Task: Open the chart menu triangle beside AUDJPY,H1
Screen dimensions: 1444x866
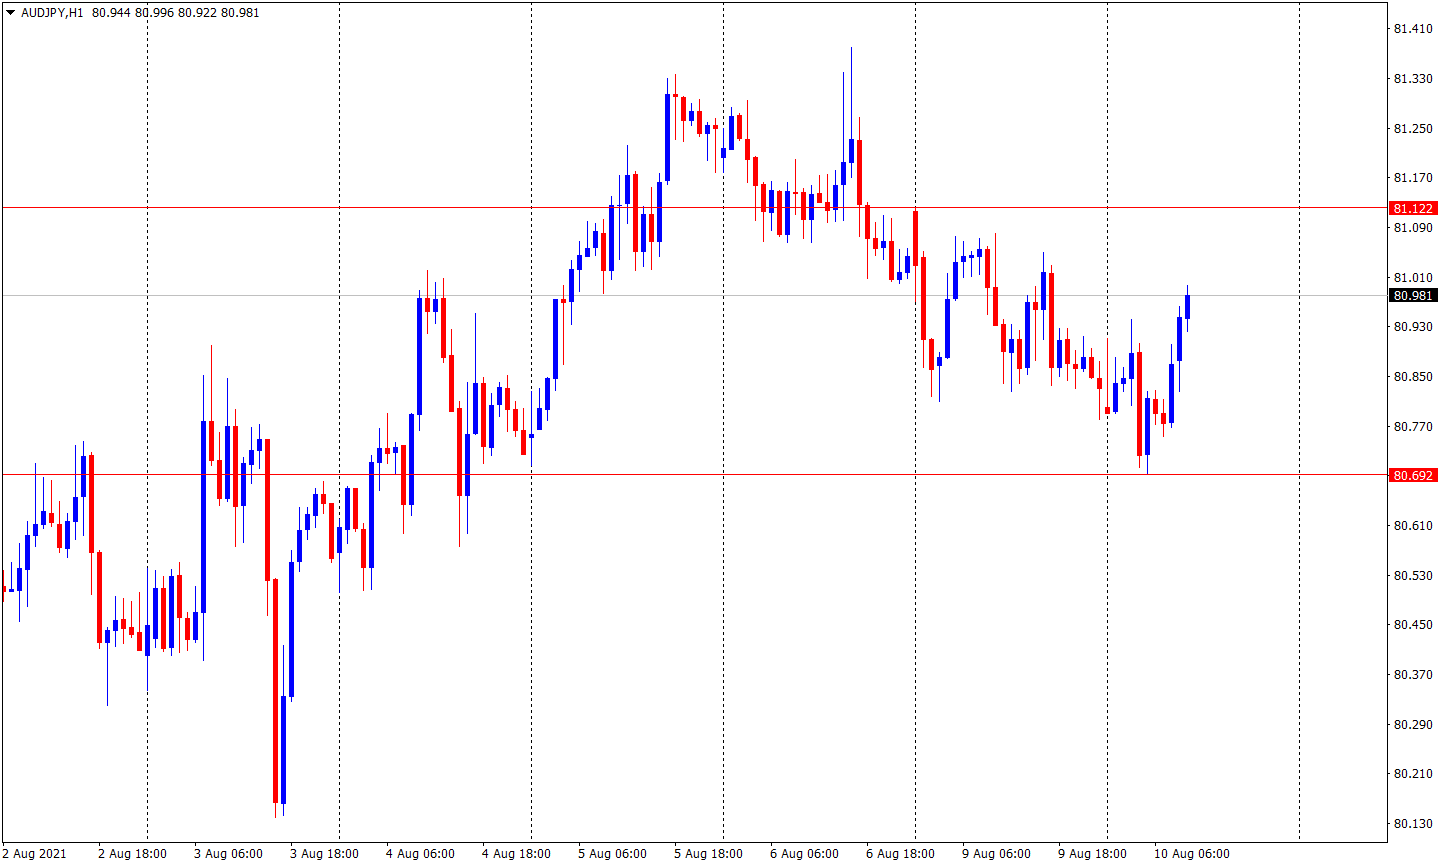Action: point(11,13)
